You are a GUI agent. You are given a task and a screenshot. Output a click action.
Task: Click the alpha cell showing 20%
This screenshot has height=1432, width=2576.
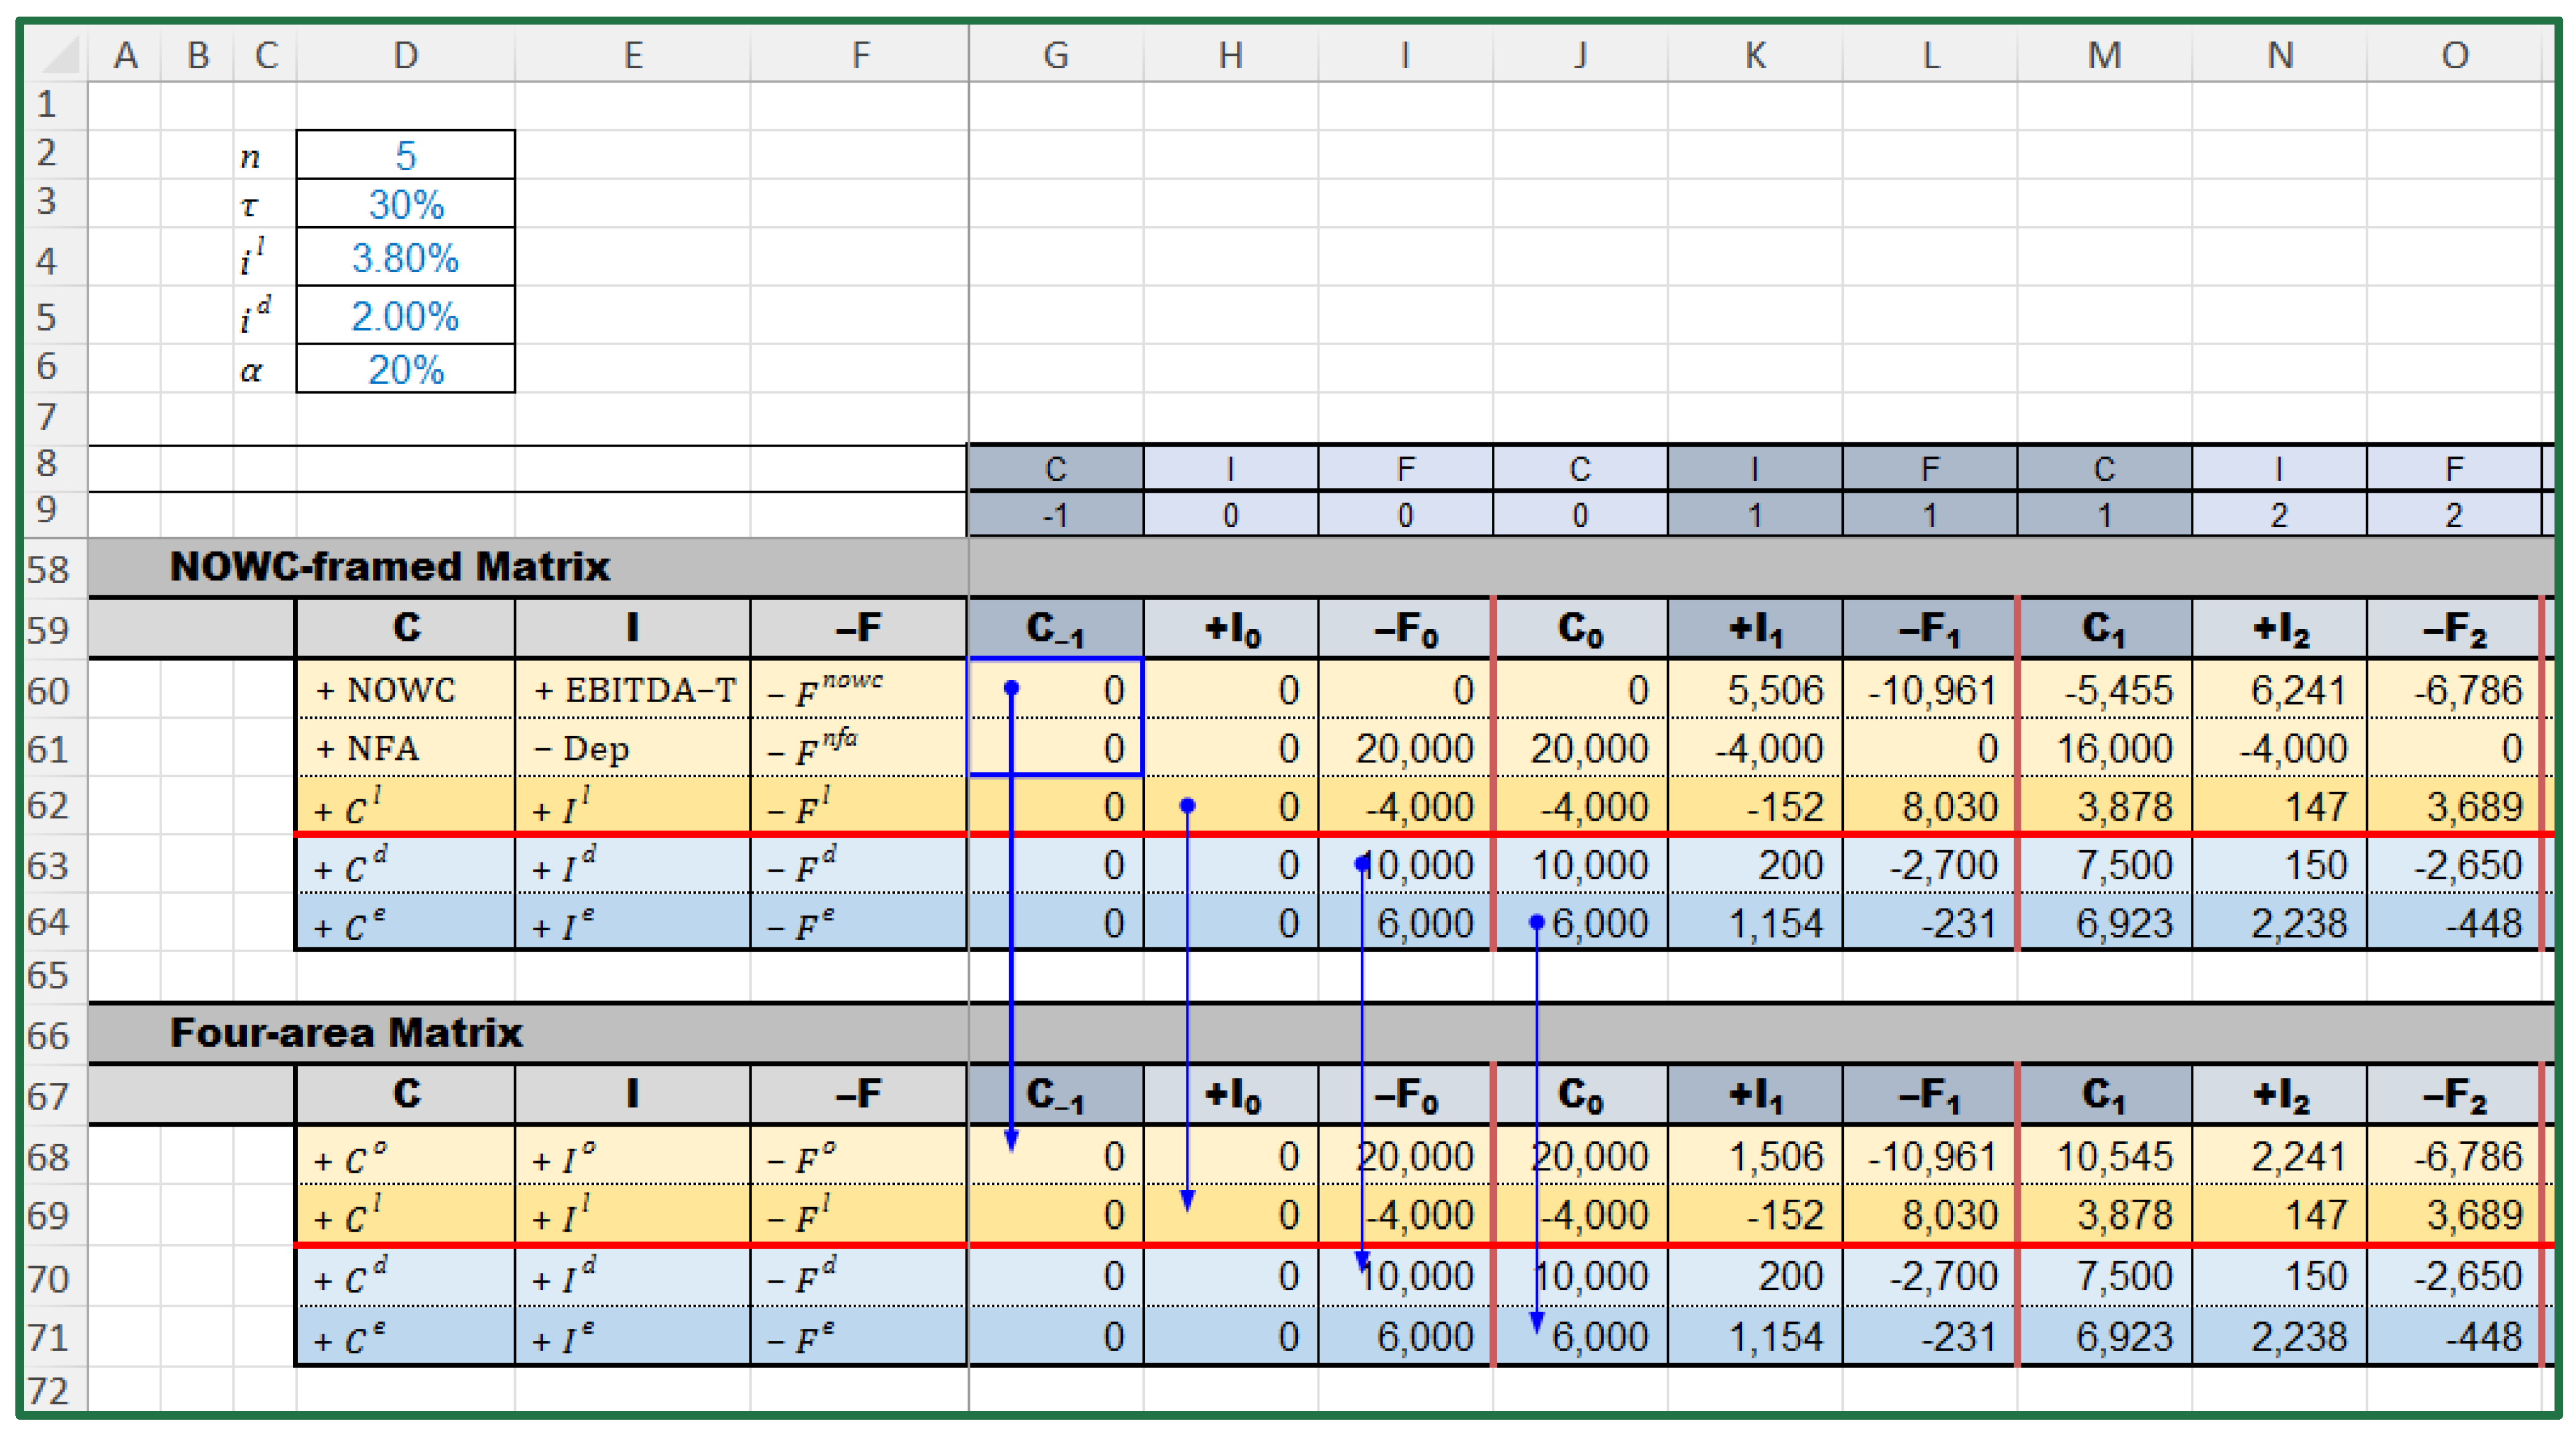[405, 370]
